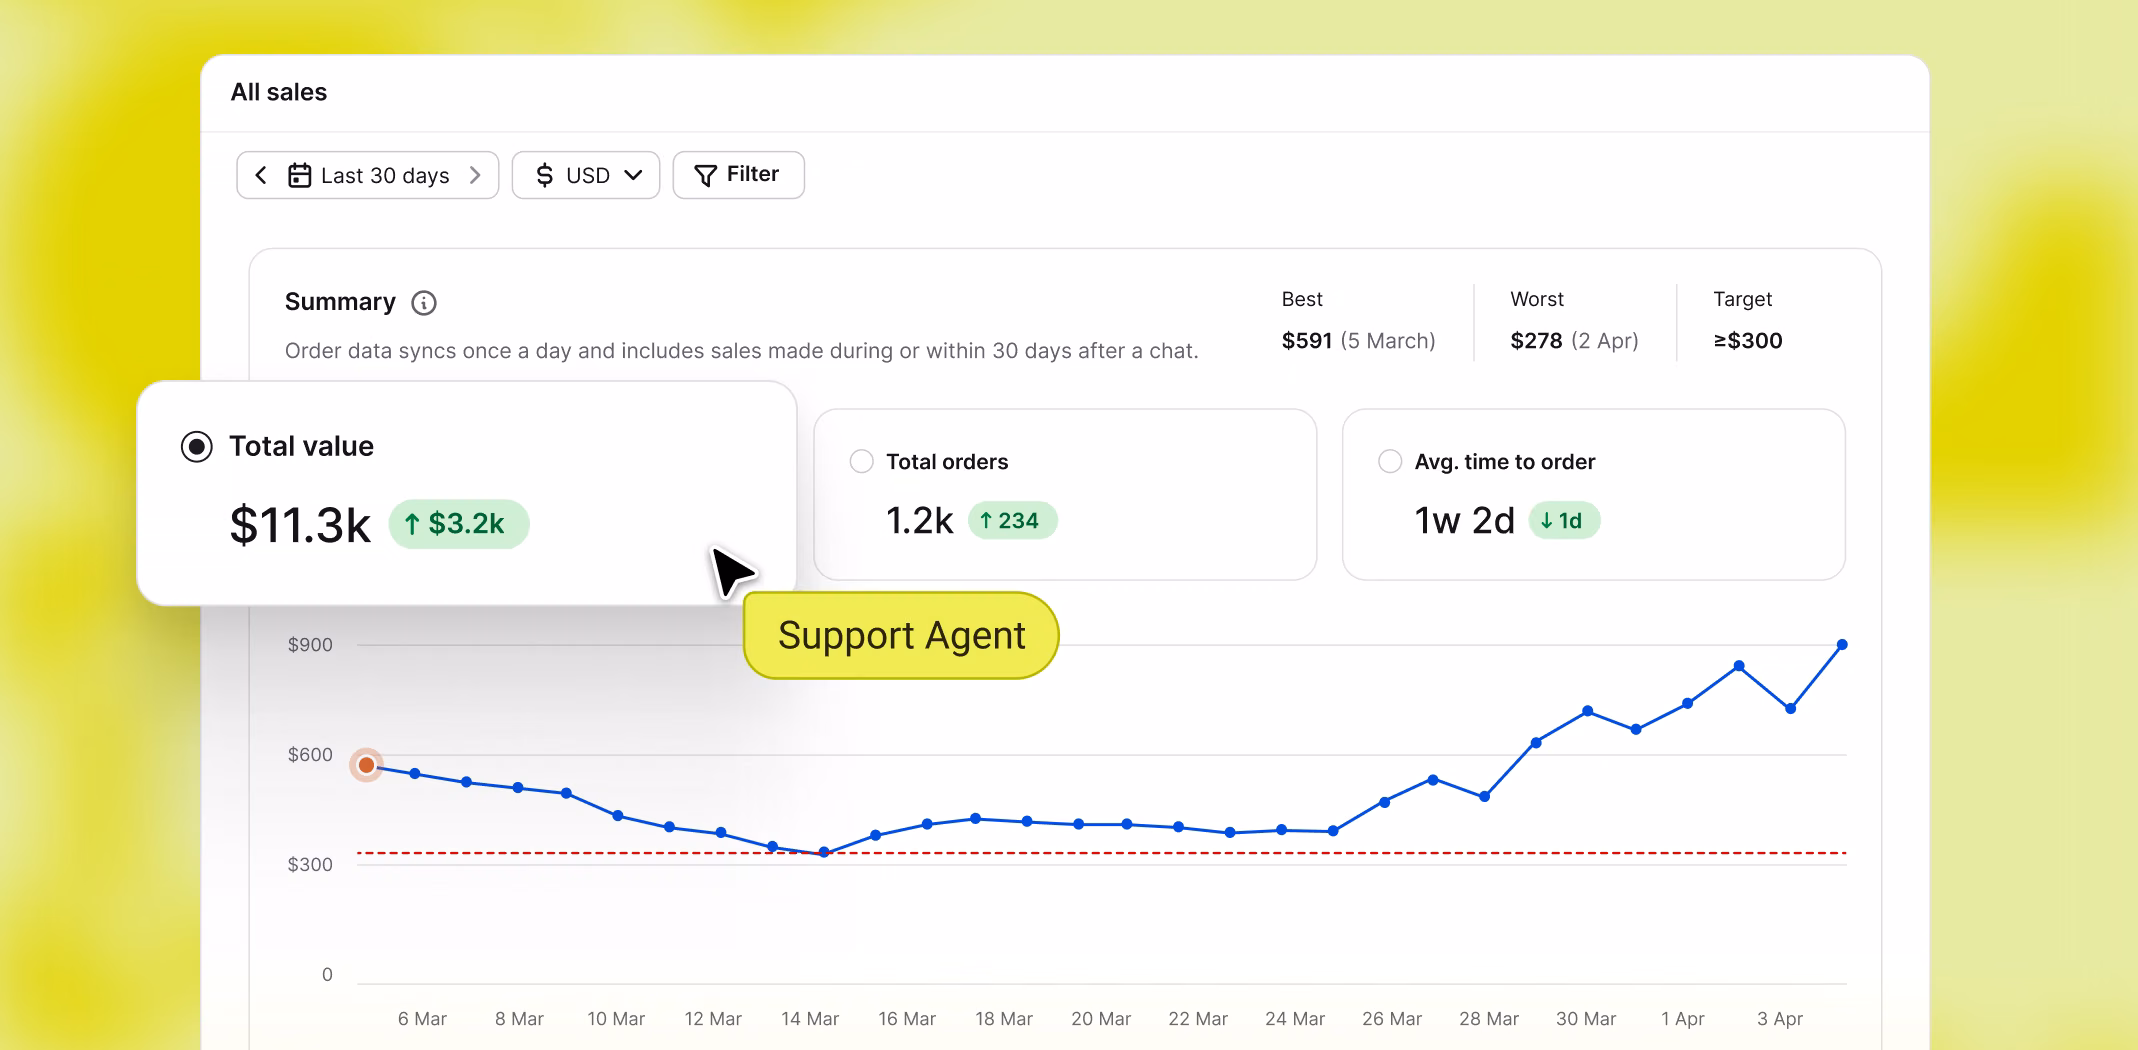
Task: Click the last data point at $900
Action: pos(1842,645)
